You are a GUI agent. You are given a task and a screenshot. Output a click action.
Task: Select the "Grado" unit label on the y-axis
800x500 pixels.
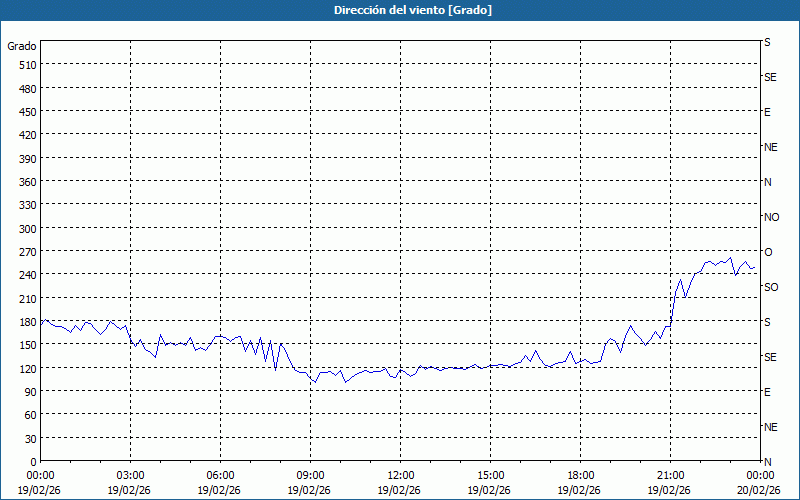(22, 46)
